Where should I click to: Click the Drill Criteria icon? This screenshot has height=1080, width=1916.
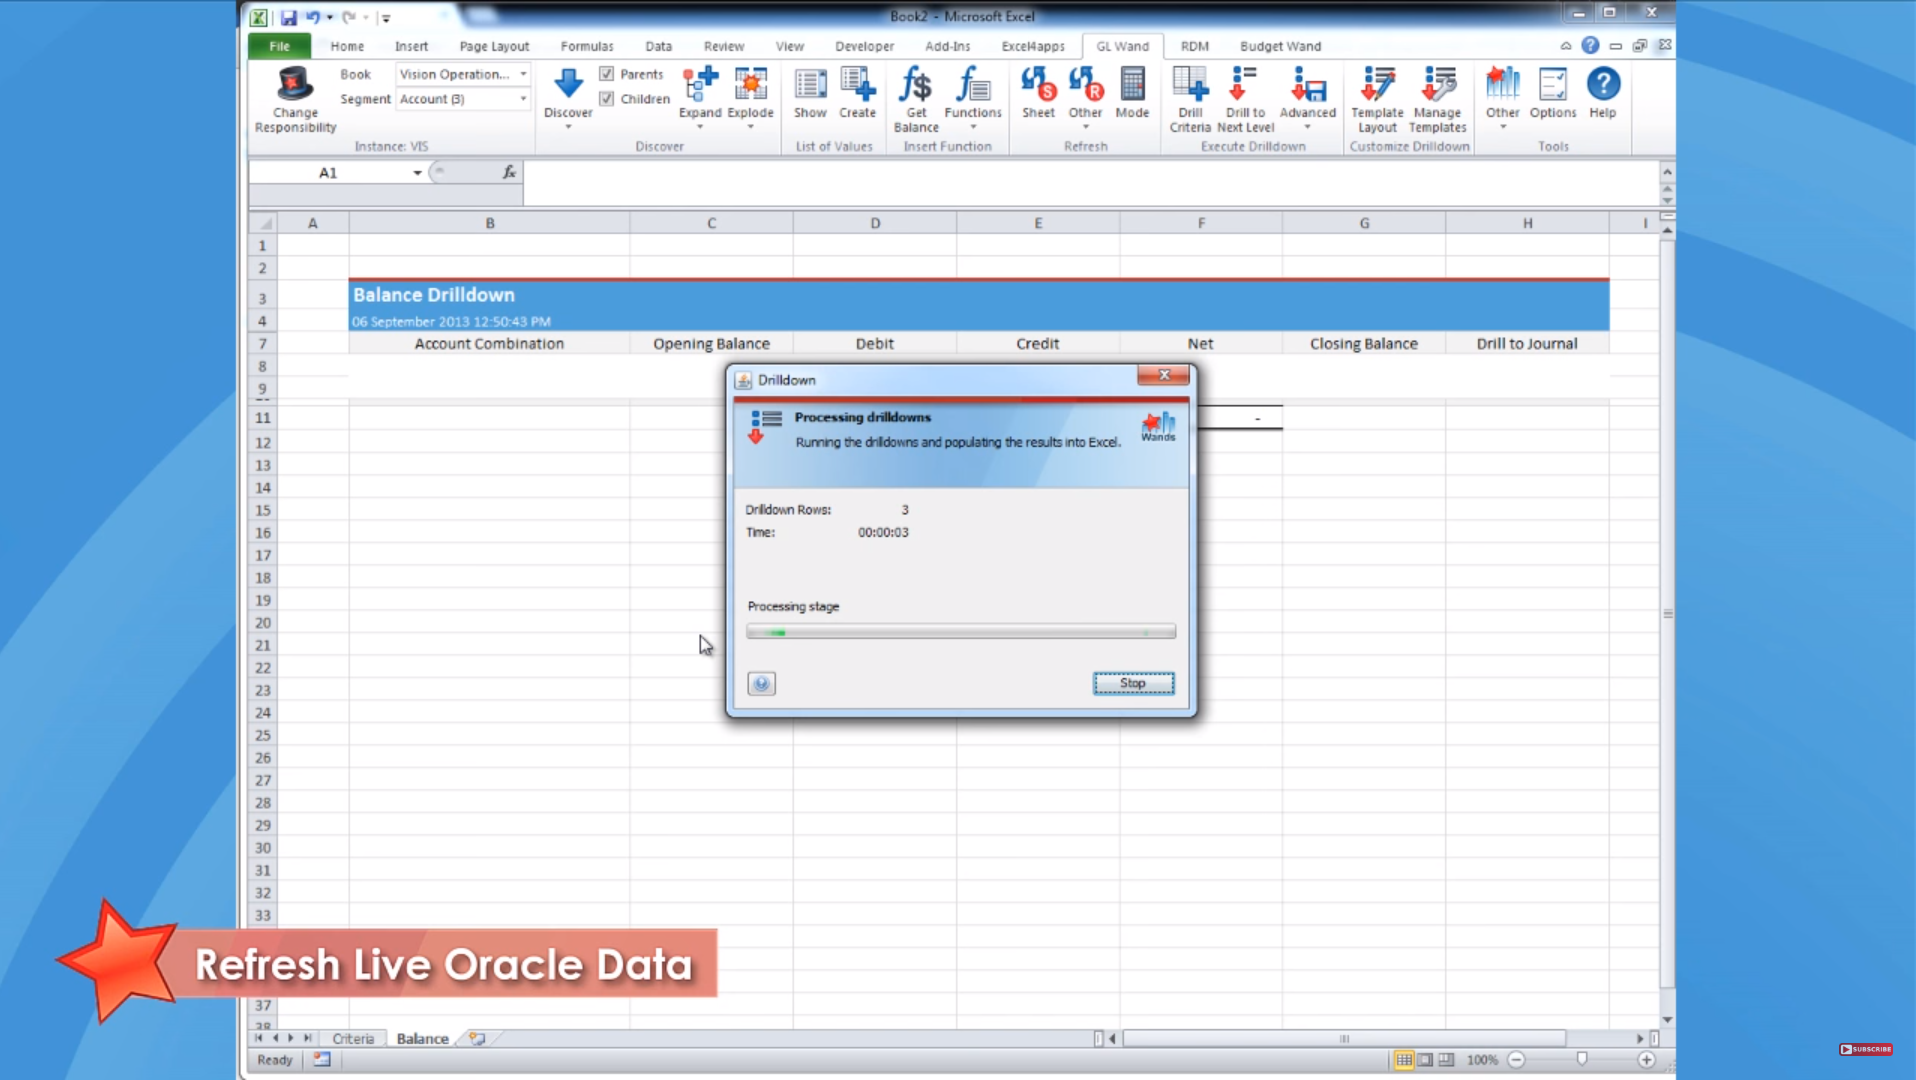point(1190,84)
